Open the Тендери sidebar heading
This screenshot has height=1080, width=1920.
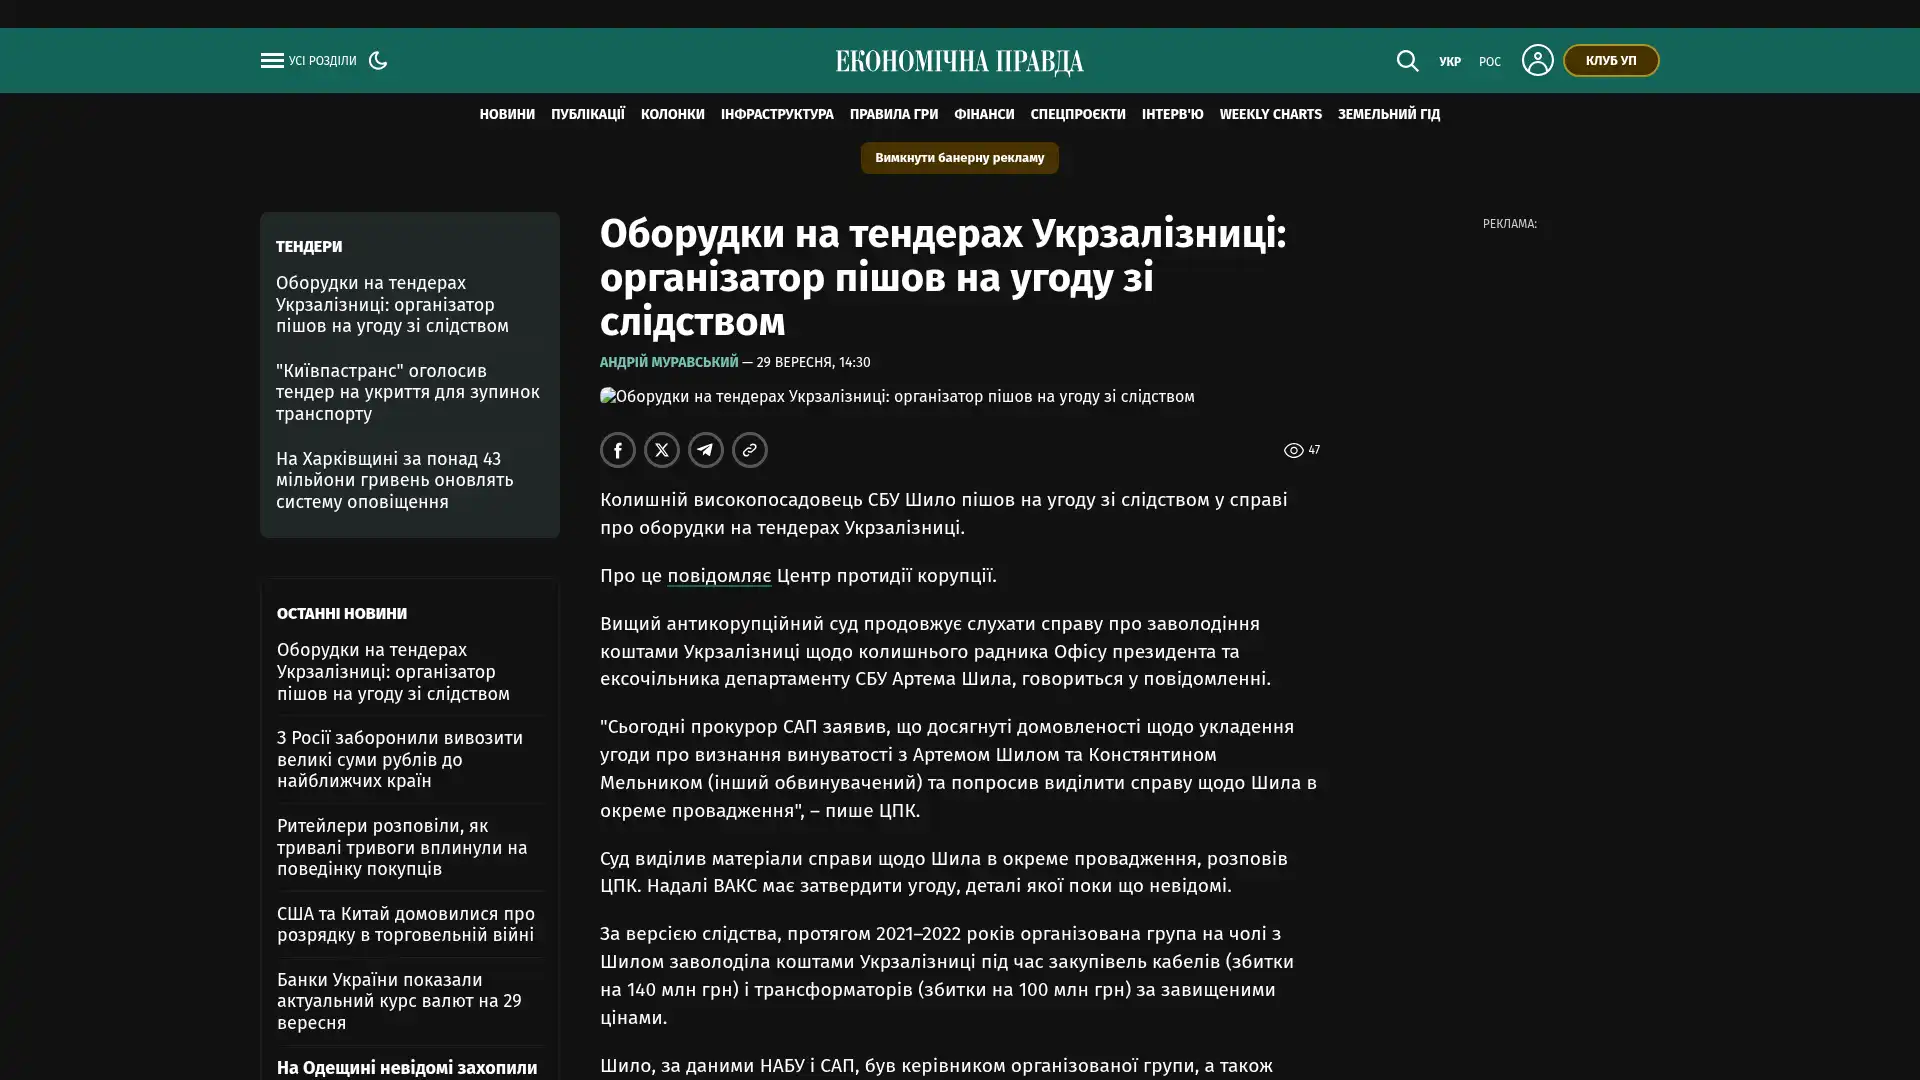click(309, 247)
